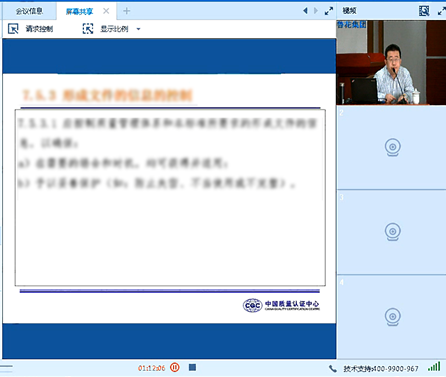The image size is (446, 377).
Task: Stop the recording with blue square button
Action: [x=192, y=367]
